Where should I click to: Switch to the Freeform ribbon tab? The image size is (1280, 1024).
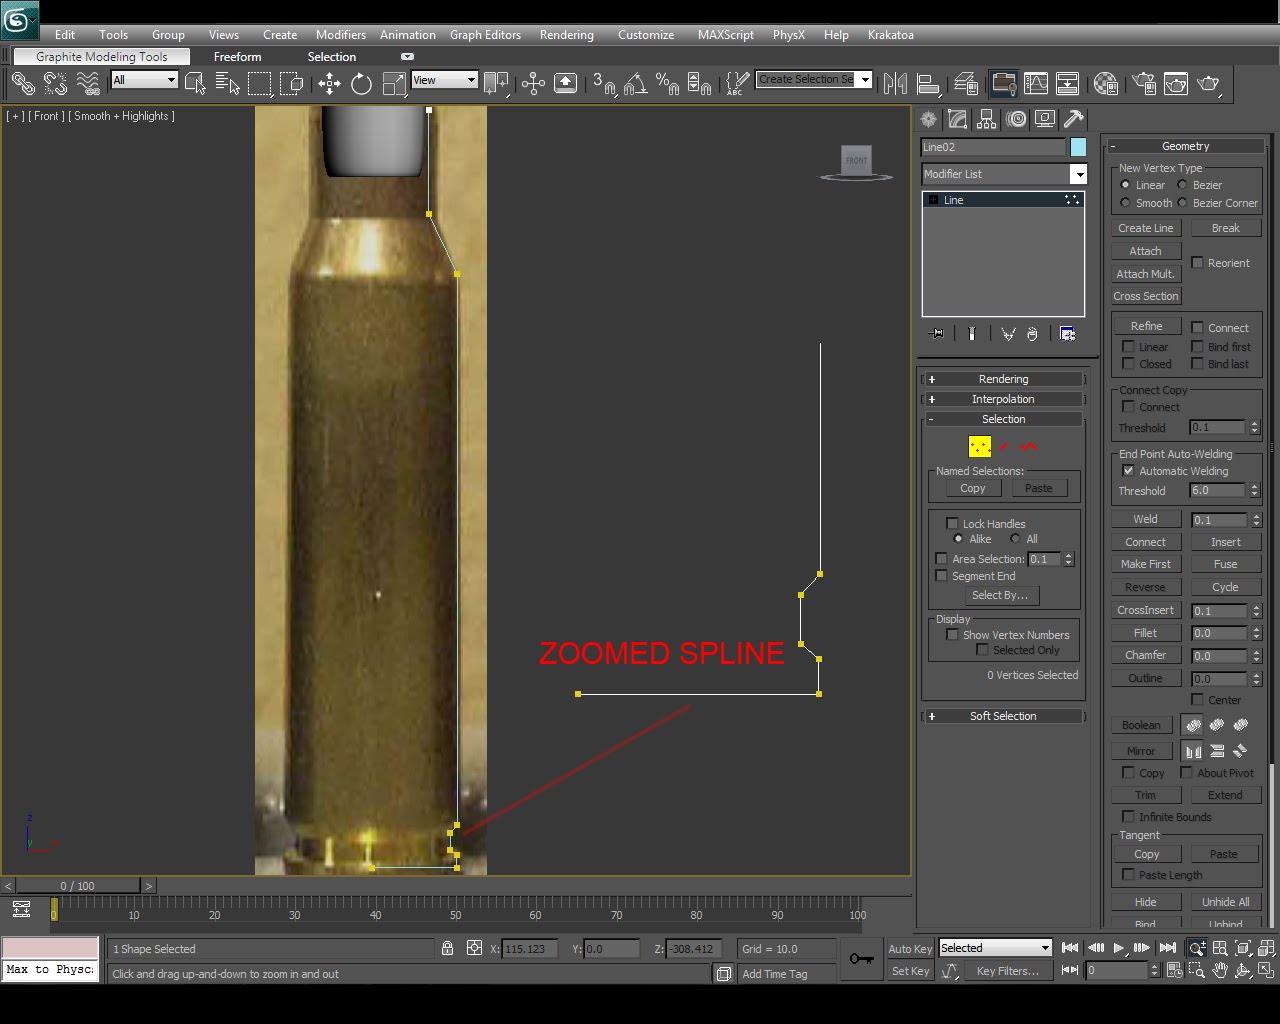[237, 57]
